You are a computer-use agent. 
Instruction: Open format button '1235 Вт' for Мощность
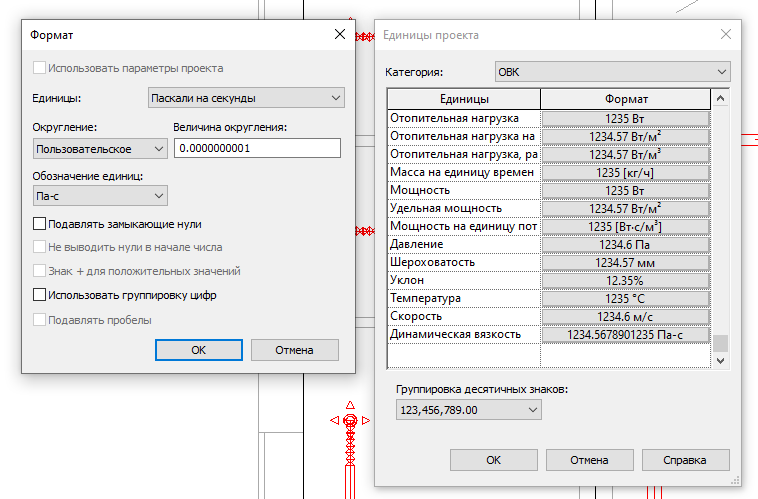pyautogui.click(x=626, y=191)
